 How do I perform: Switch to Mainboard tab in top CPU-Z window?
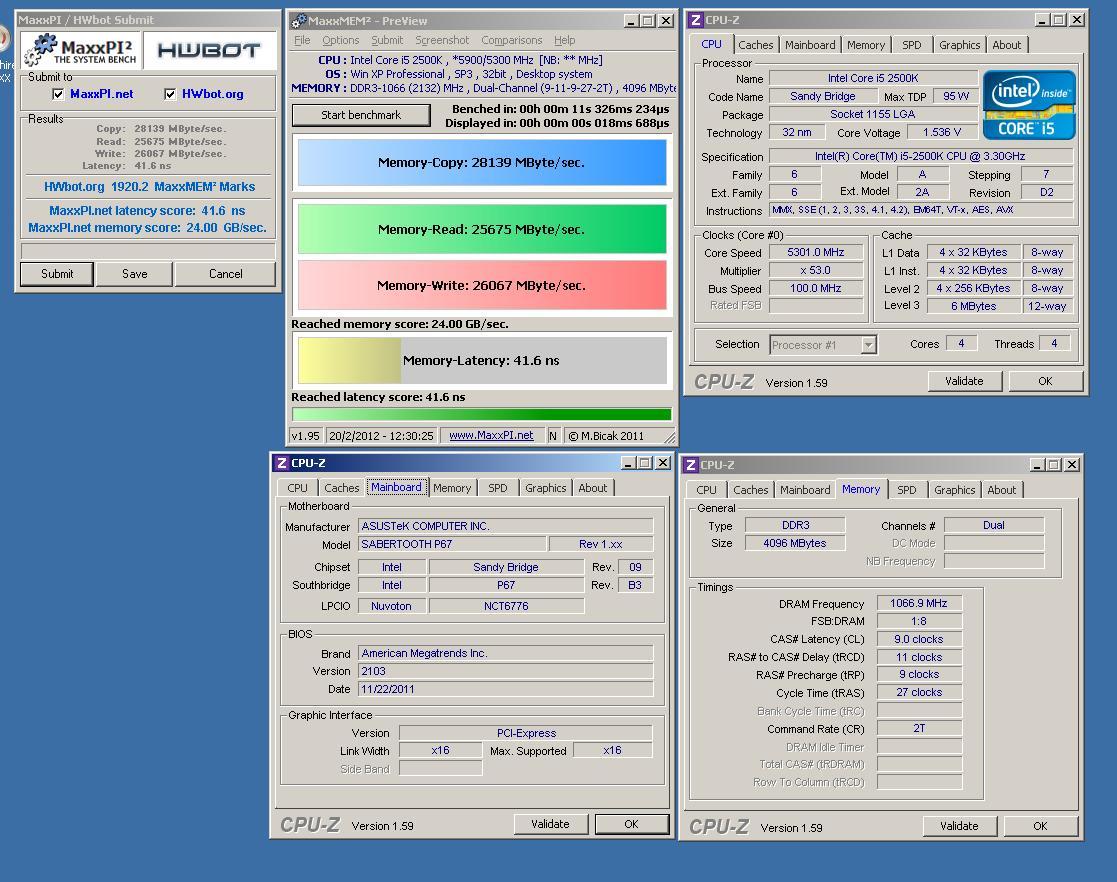(810, 45)
